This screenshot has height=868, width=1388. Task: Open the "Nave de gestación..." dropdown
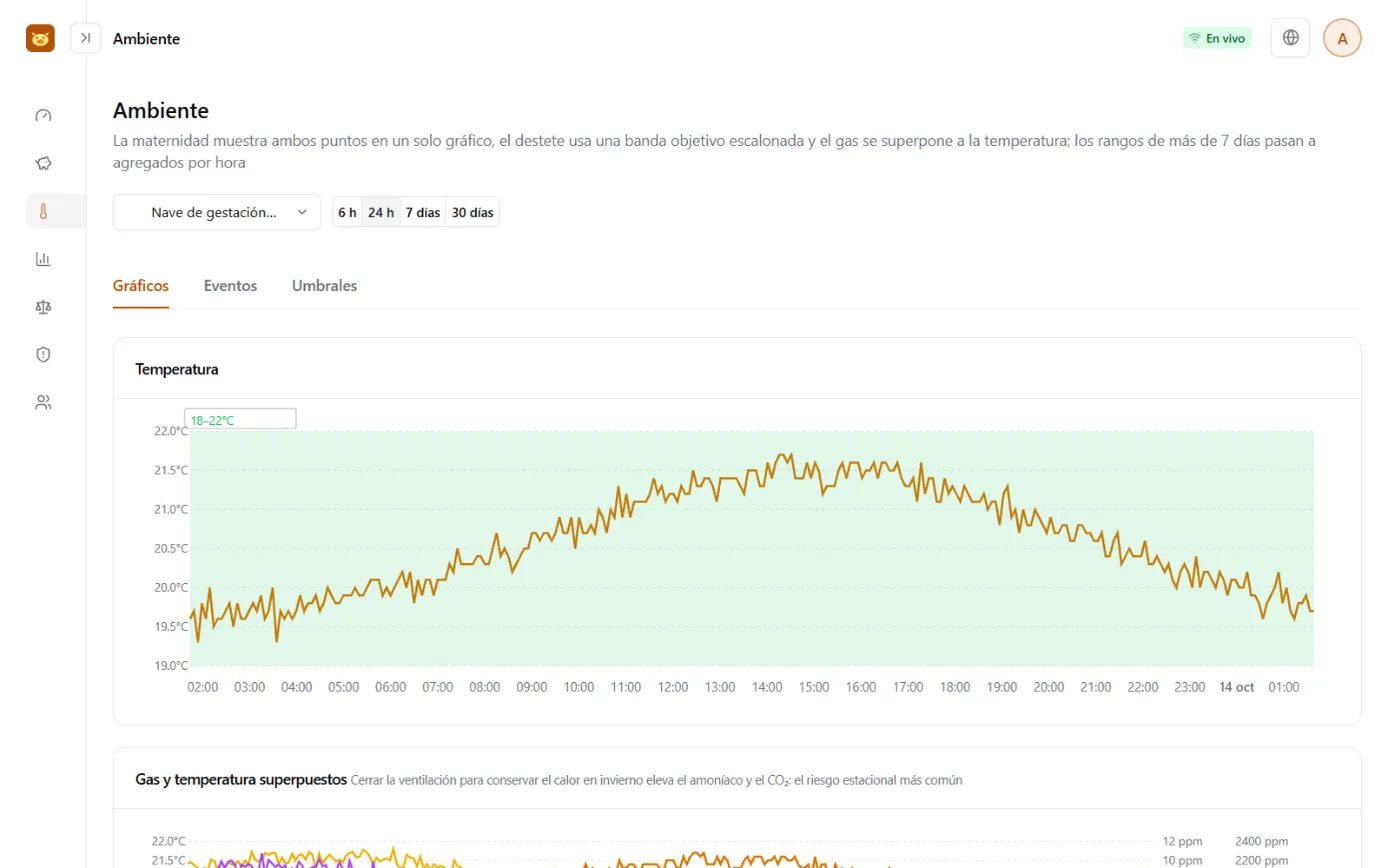217,212
